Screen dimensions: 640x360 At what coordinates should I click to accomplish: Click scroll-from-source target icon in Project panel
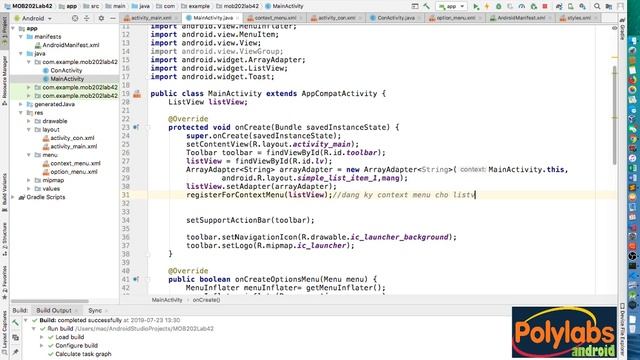tap(75, 18)
